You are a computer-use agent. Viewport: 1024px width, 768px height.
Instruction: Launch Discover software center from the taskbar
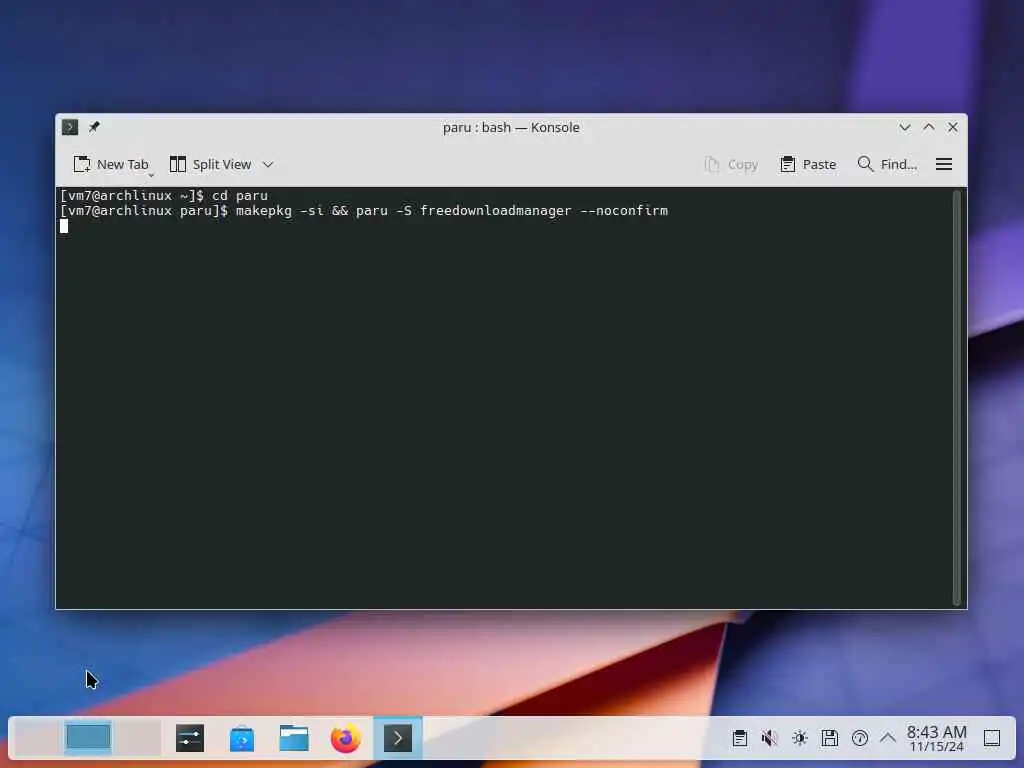[x=242, y=739]
